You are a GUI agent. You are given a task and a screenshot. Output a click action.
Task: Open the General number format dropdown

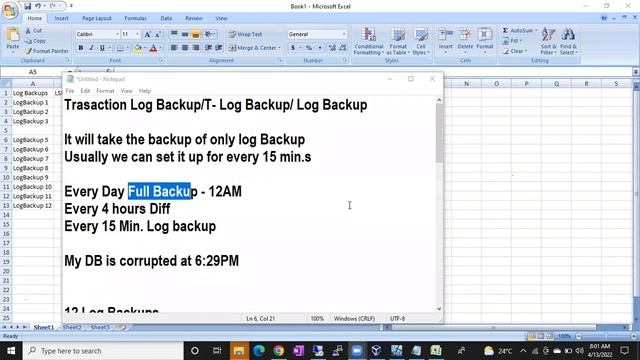pyautogui.click(x=344, y=34)
